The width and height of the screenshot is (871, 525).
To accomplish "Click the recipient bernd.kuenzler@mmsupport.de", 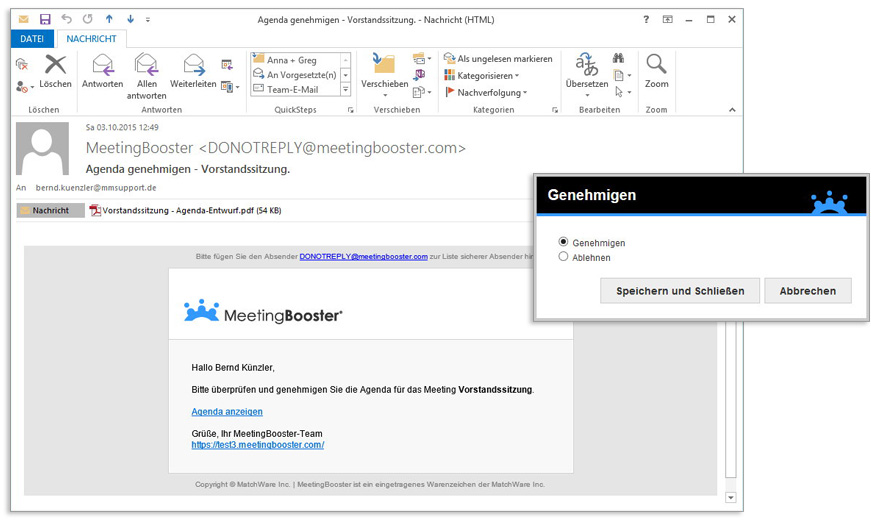I will point(96,188).
